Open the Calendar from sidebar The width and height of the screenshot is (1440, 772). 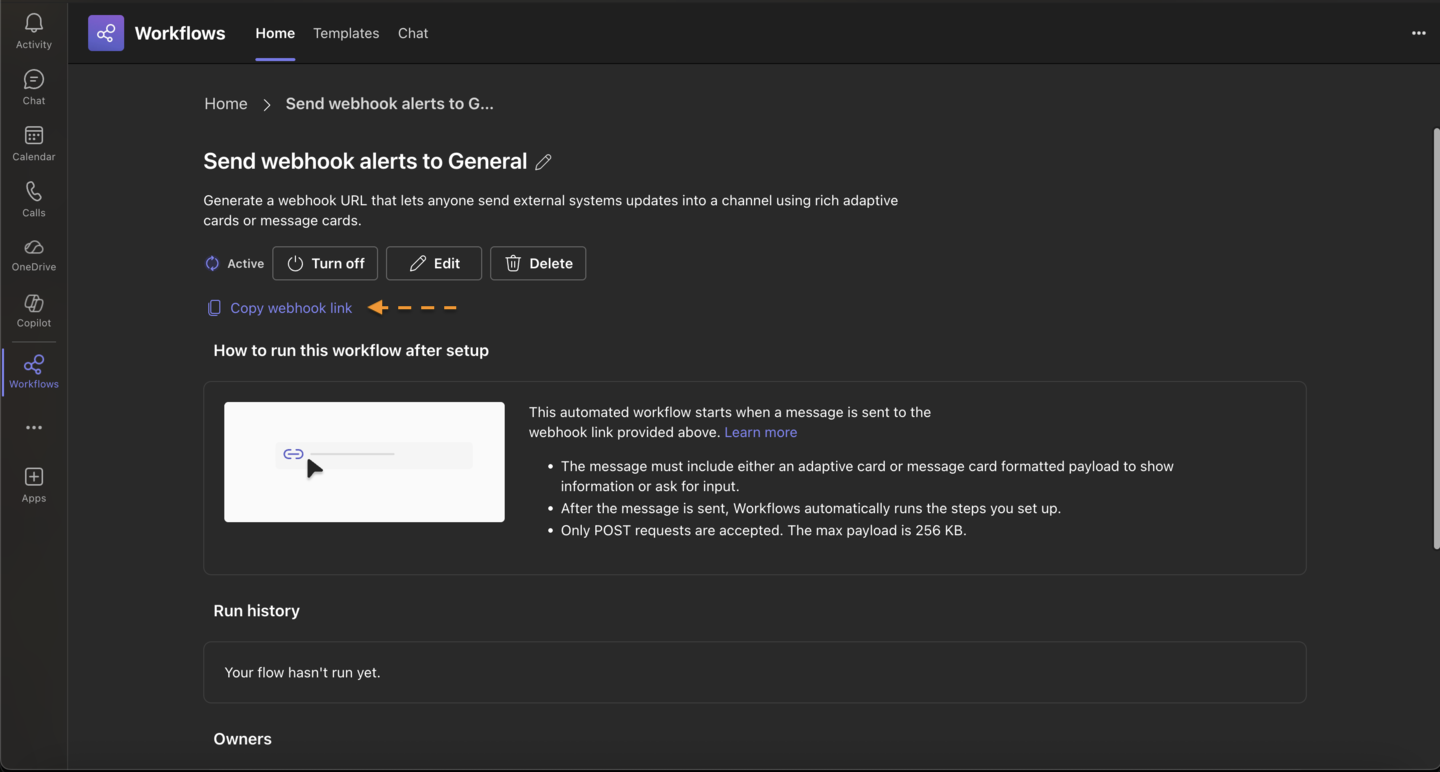point(33,142)
